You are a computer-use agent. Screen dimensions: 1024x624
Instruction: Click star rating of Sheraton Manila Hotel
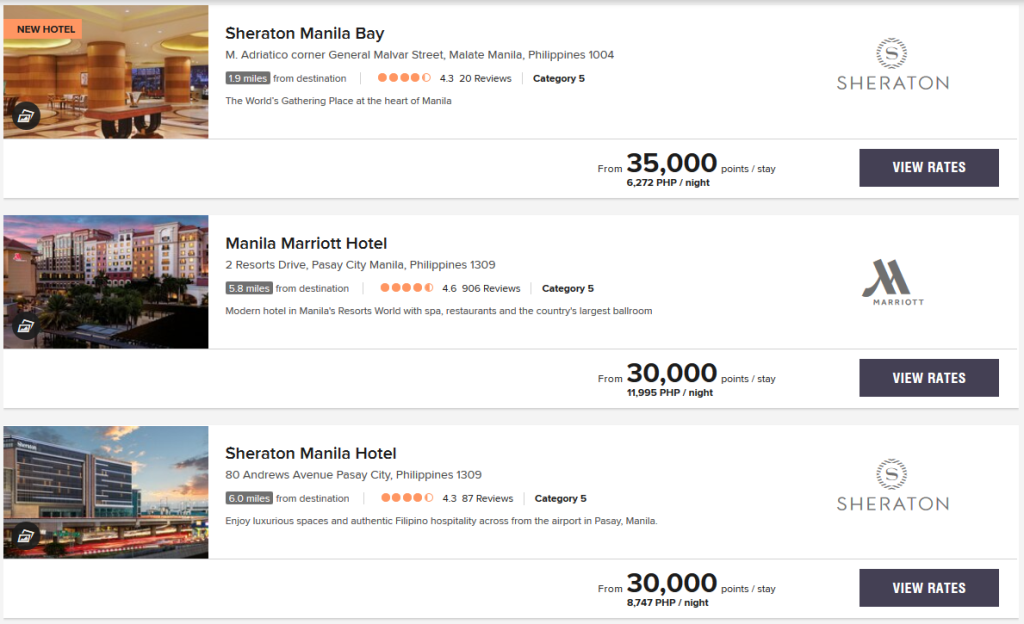pos(406,498)
